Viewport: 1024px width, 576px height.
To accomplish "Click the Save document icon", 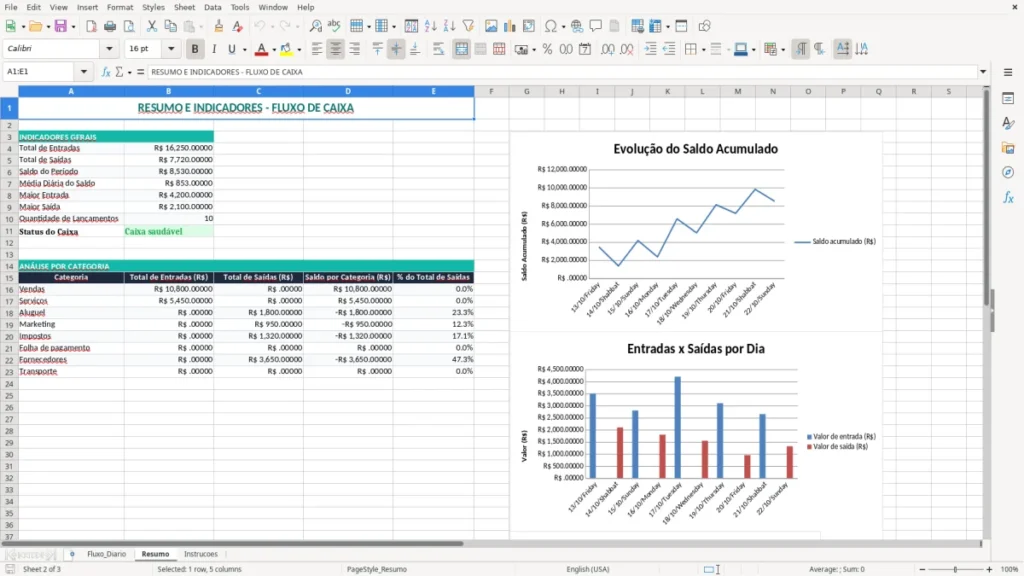I will pos(61,26).
